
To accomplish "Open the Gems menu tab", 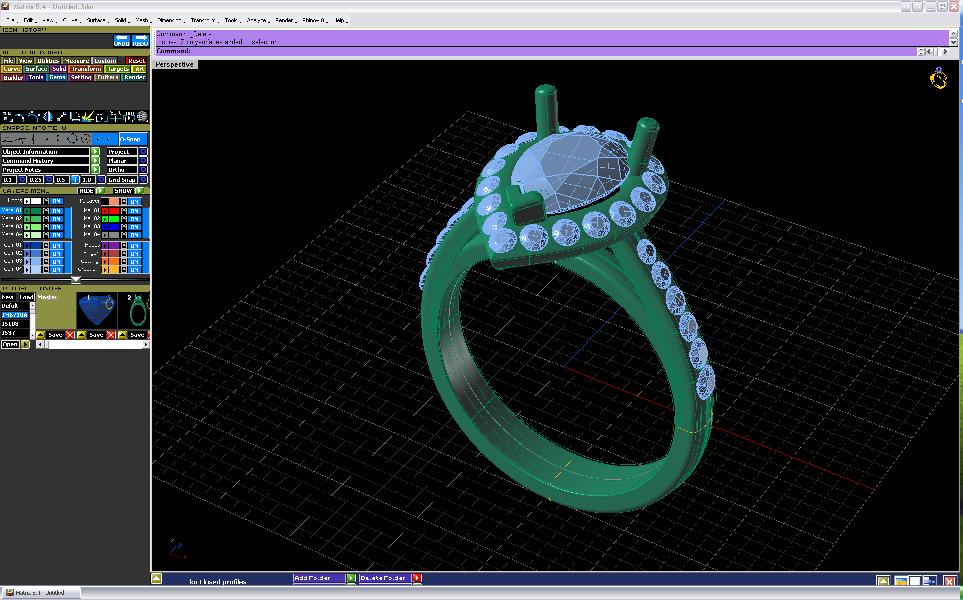I will (x=58, y=77).
